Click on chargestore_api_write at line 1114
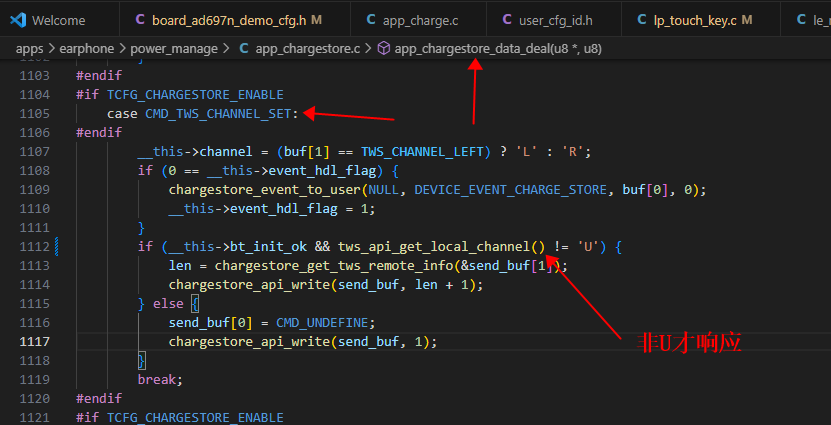 (x=250, y=285)
